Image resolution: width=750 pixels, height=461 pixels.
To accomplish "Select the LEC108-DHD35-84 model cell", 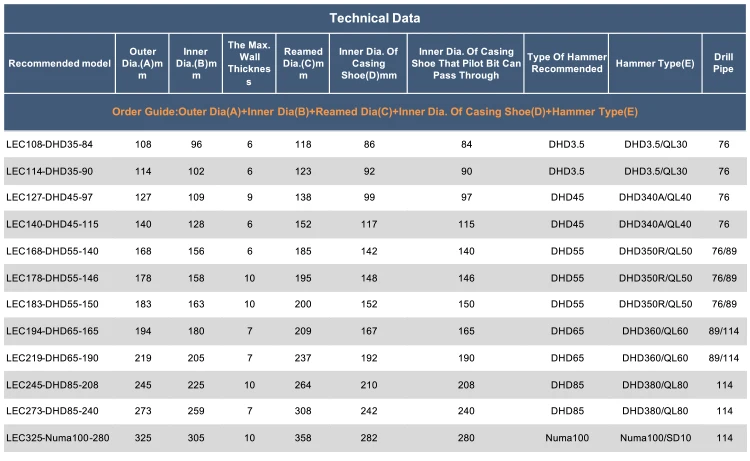I will (x=50, y=144).
